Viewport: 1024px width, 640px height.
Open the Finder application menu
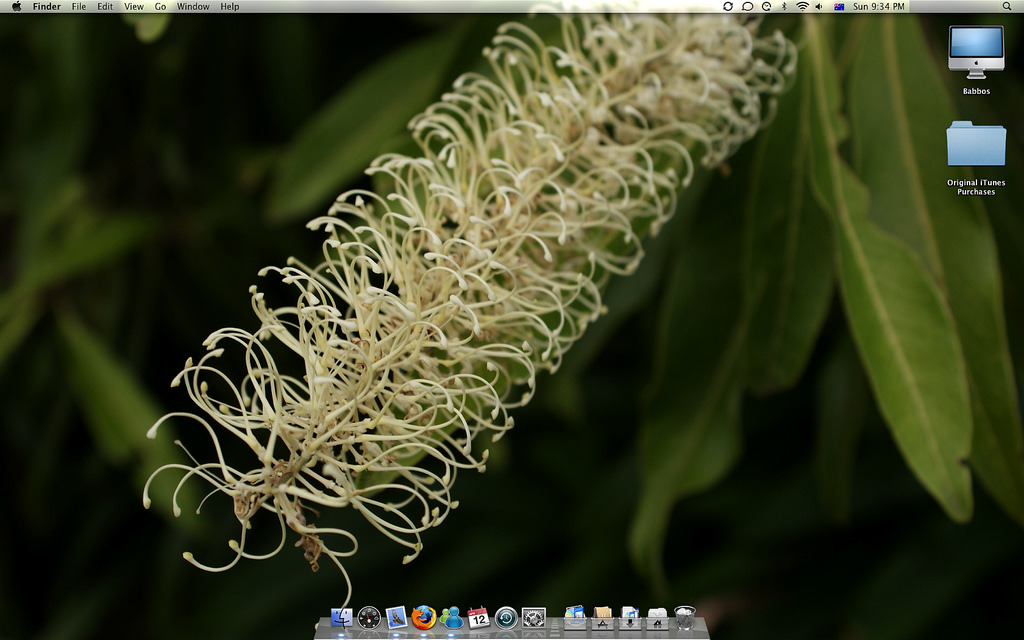tap(46, 7)
